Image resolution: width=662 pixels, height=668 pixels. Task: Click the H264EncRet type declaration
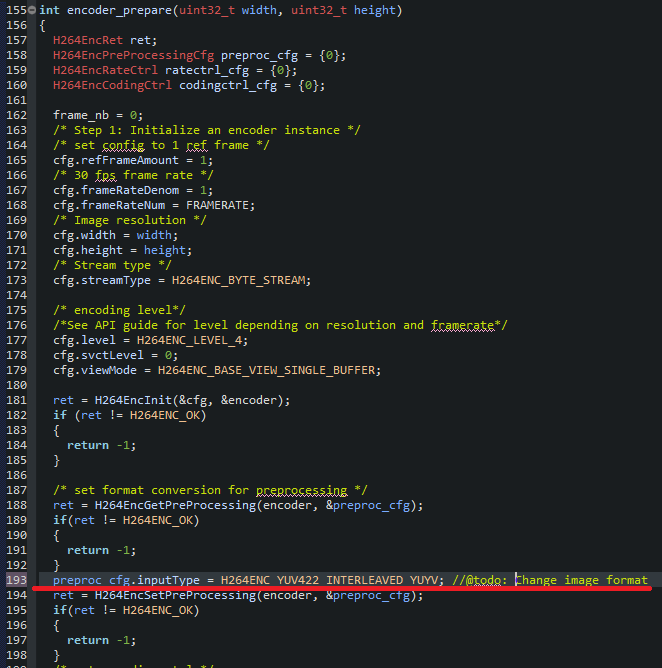pos(88,40)
